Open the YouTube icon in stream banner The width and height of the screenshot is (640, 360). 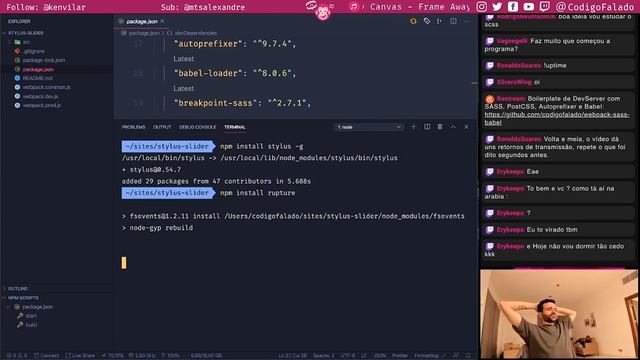click(x=529, y=7)
